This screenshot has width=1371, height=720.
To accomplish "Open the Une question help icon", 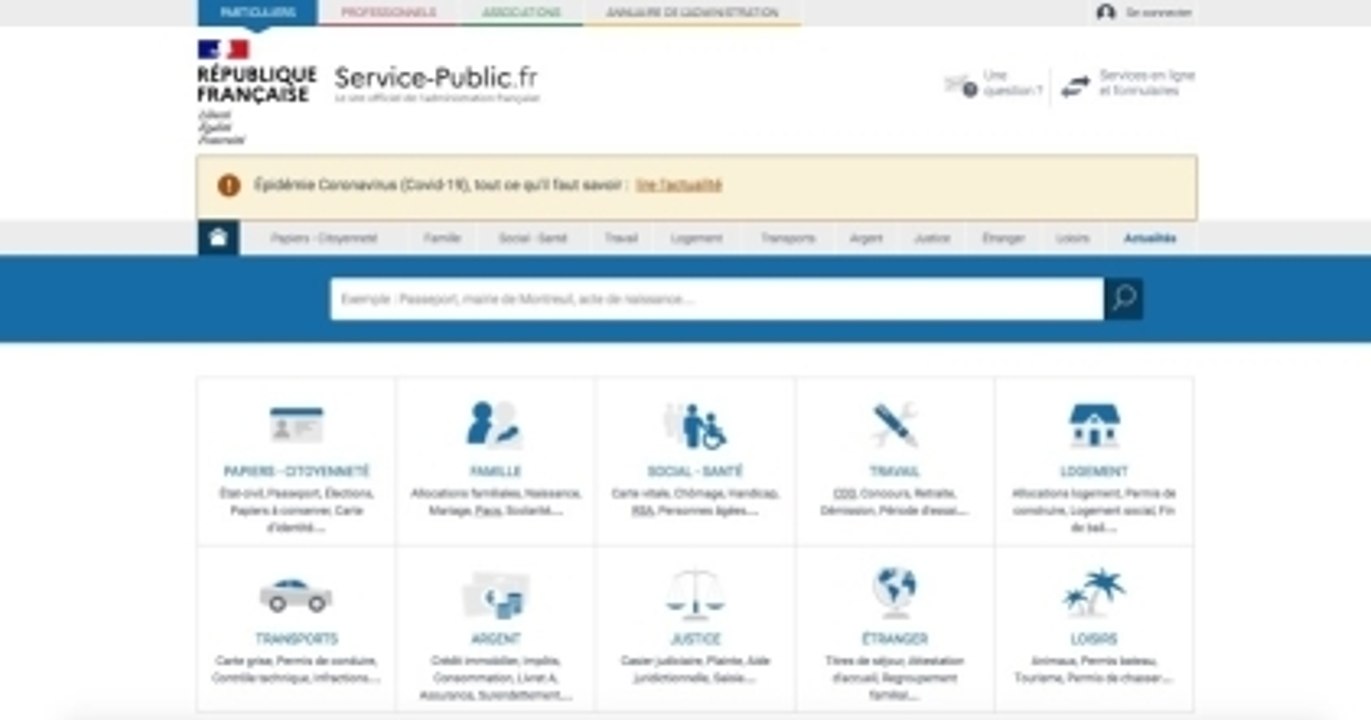I will pos(960,86).
